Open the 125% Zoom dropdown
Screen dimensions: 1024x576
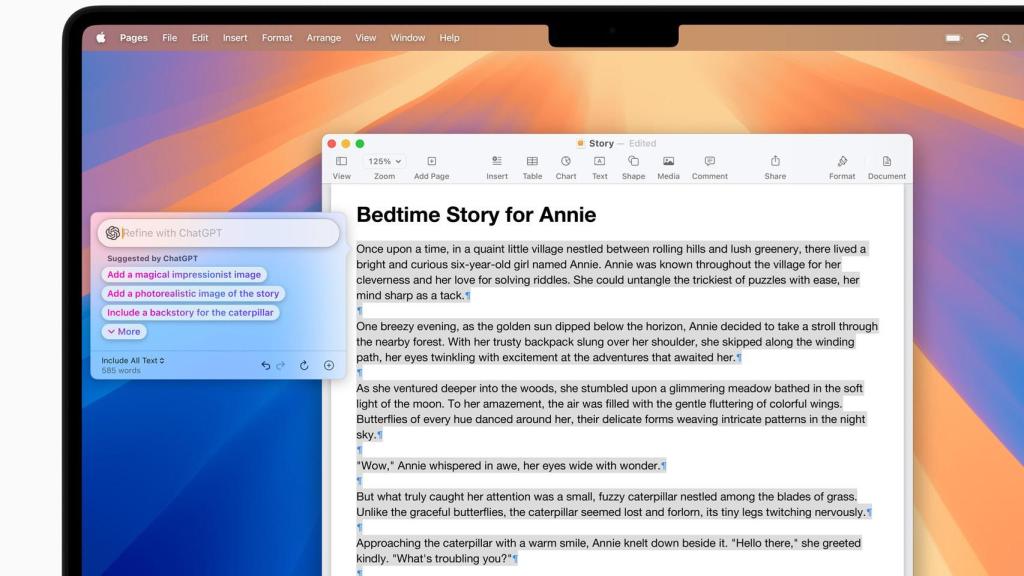(x=384, y=161)
